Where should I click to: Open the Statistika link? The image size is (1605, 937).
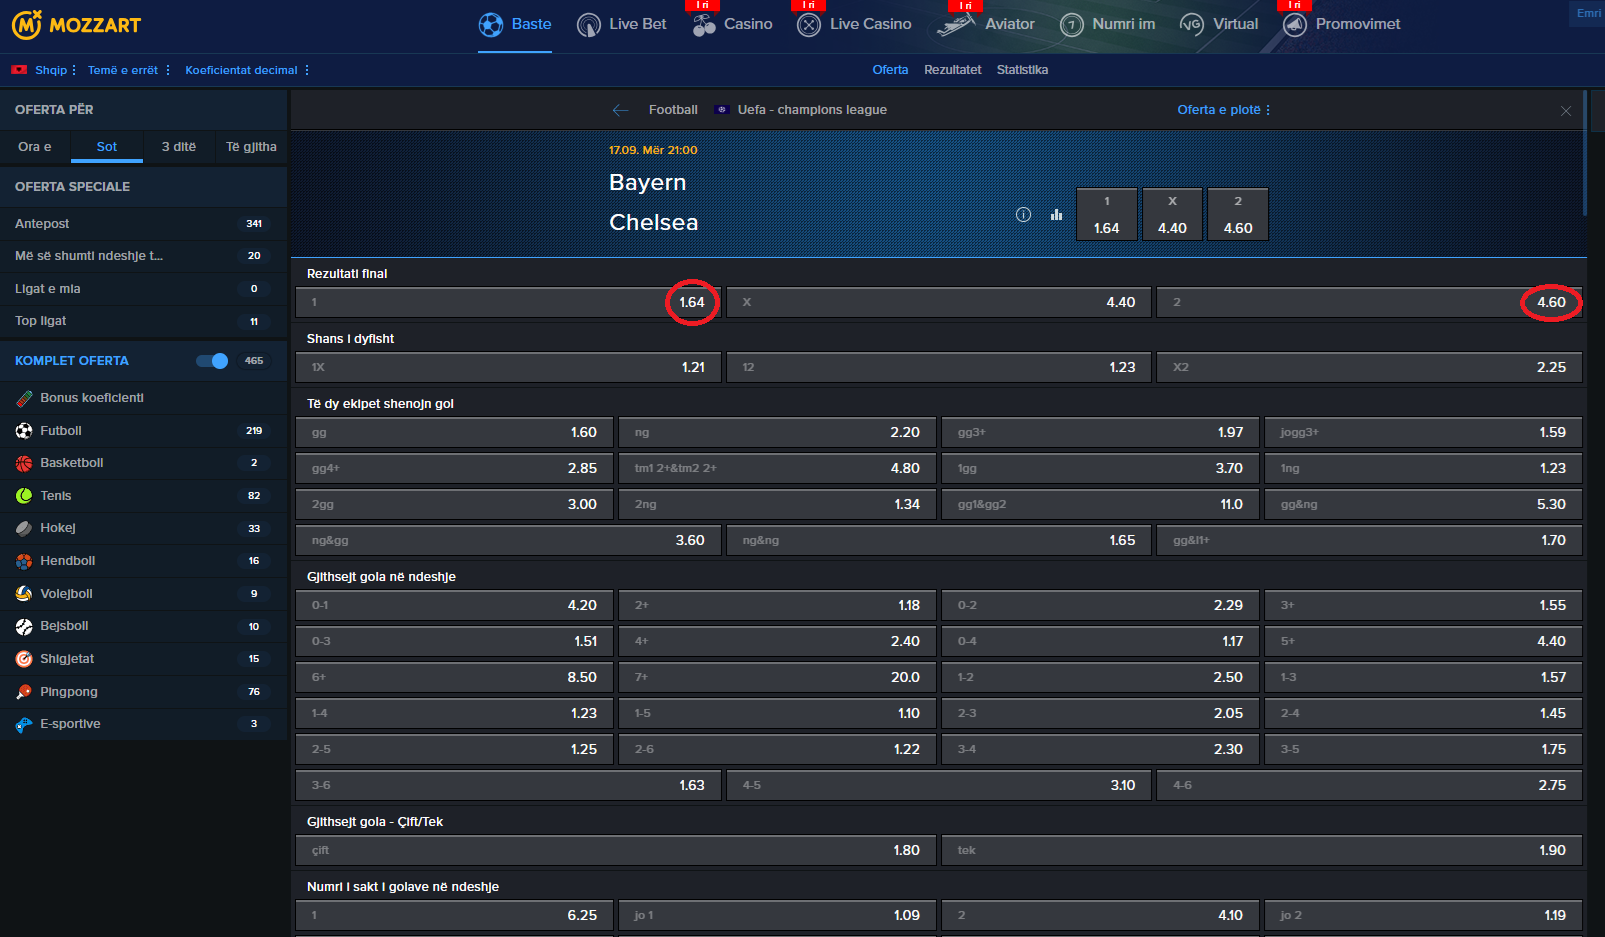tap(1022, 70)
